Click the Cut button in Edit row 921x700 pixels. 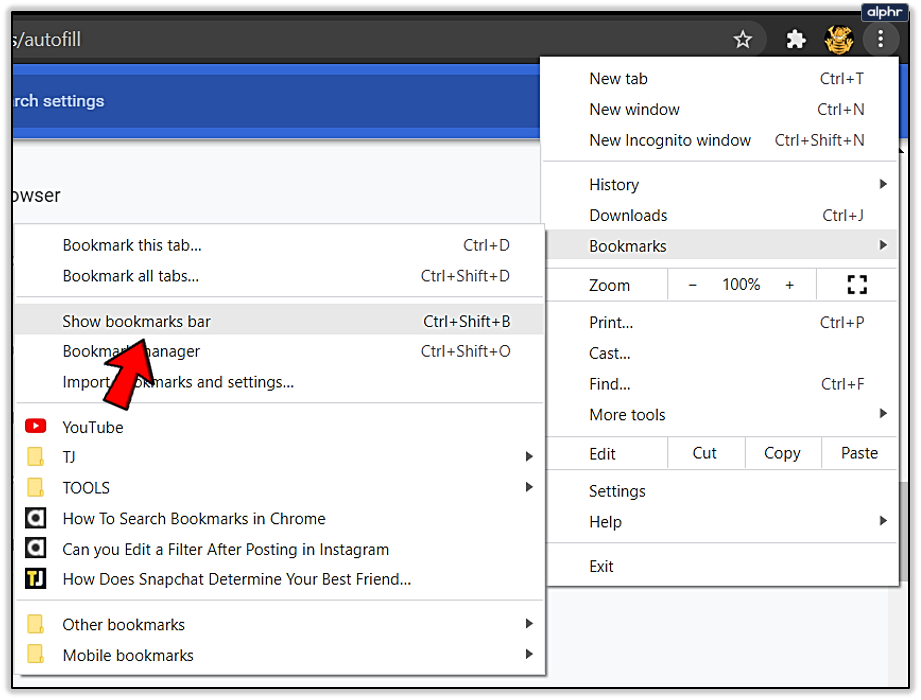pos(705,453)
